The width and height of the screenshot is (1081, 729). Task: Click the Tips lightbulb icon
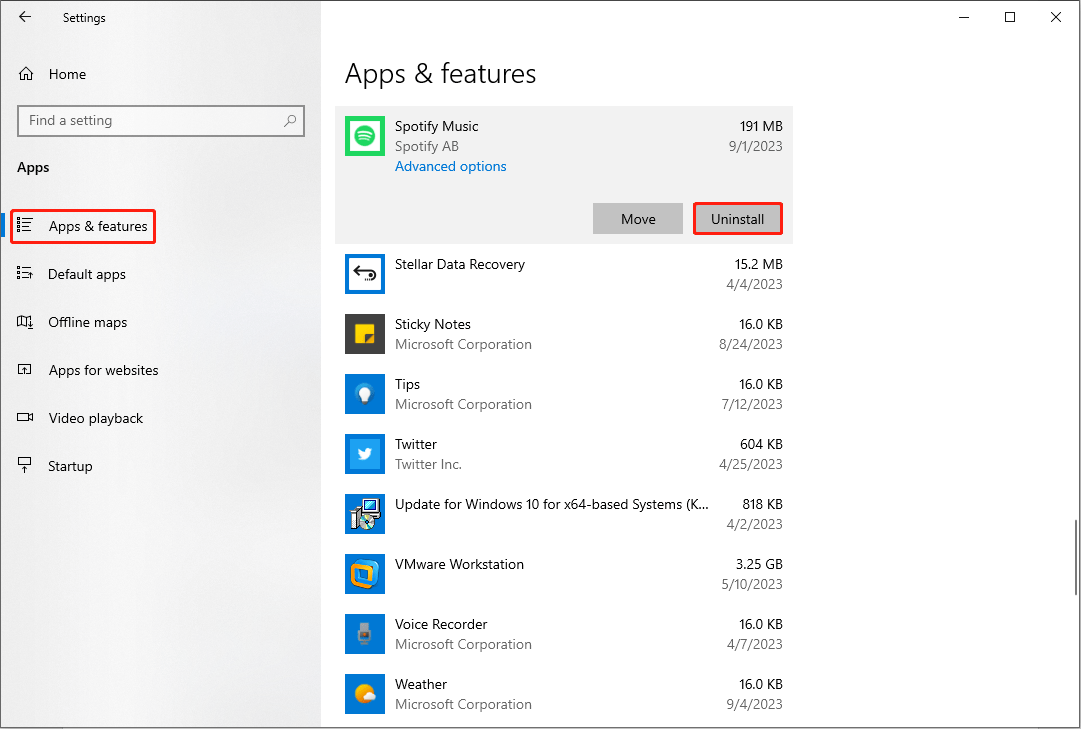click(x=365, y=394)
